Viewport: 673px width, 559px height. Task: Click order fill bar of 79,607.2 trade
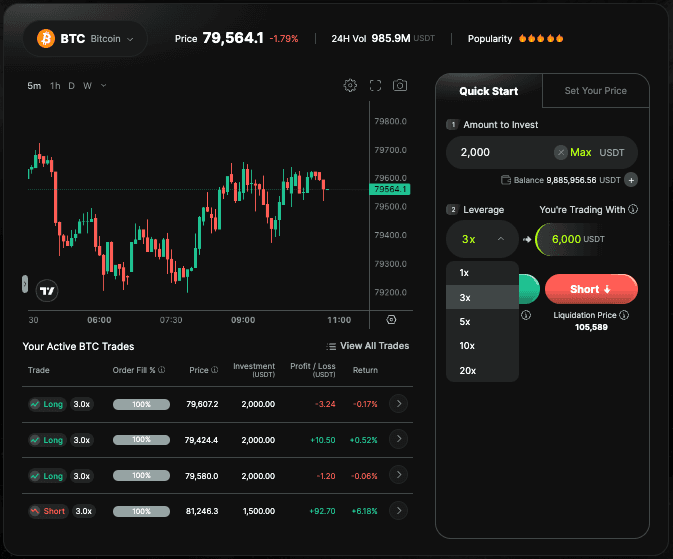click(x=141, y=404)
